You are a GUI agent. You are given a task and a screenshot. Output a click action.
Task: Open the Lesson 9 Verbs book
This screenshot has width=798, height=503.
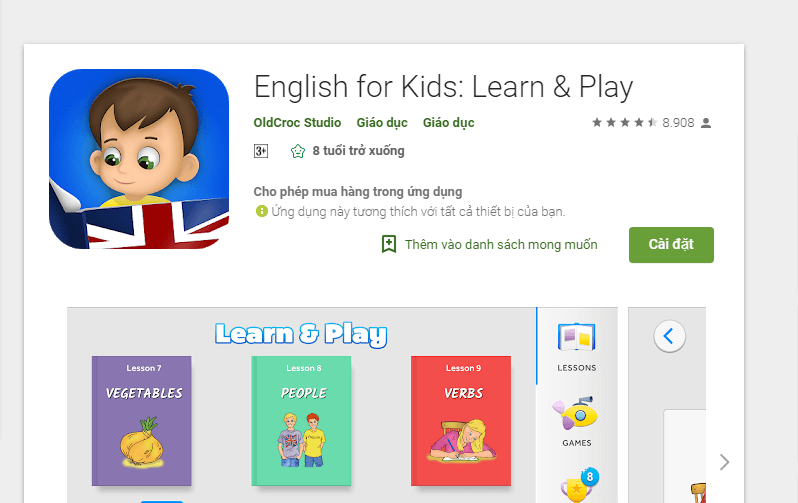[461, 421]
